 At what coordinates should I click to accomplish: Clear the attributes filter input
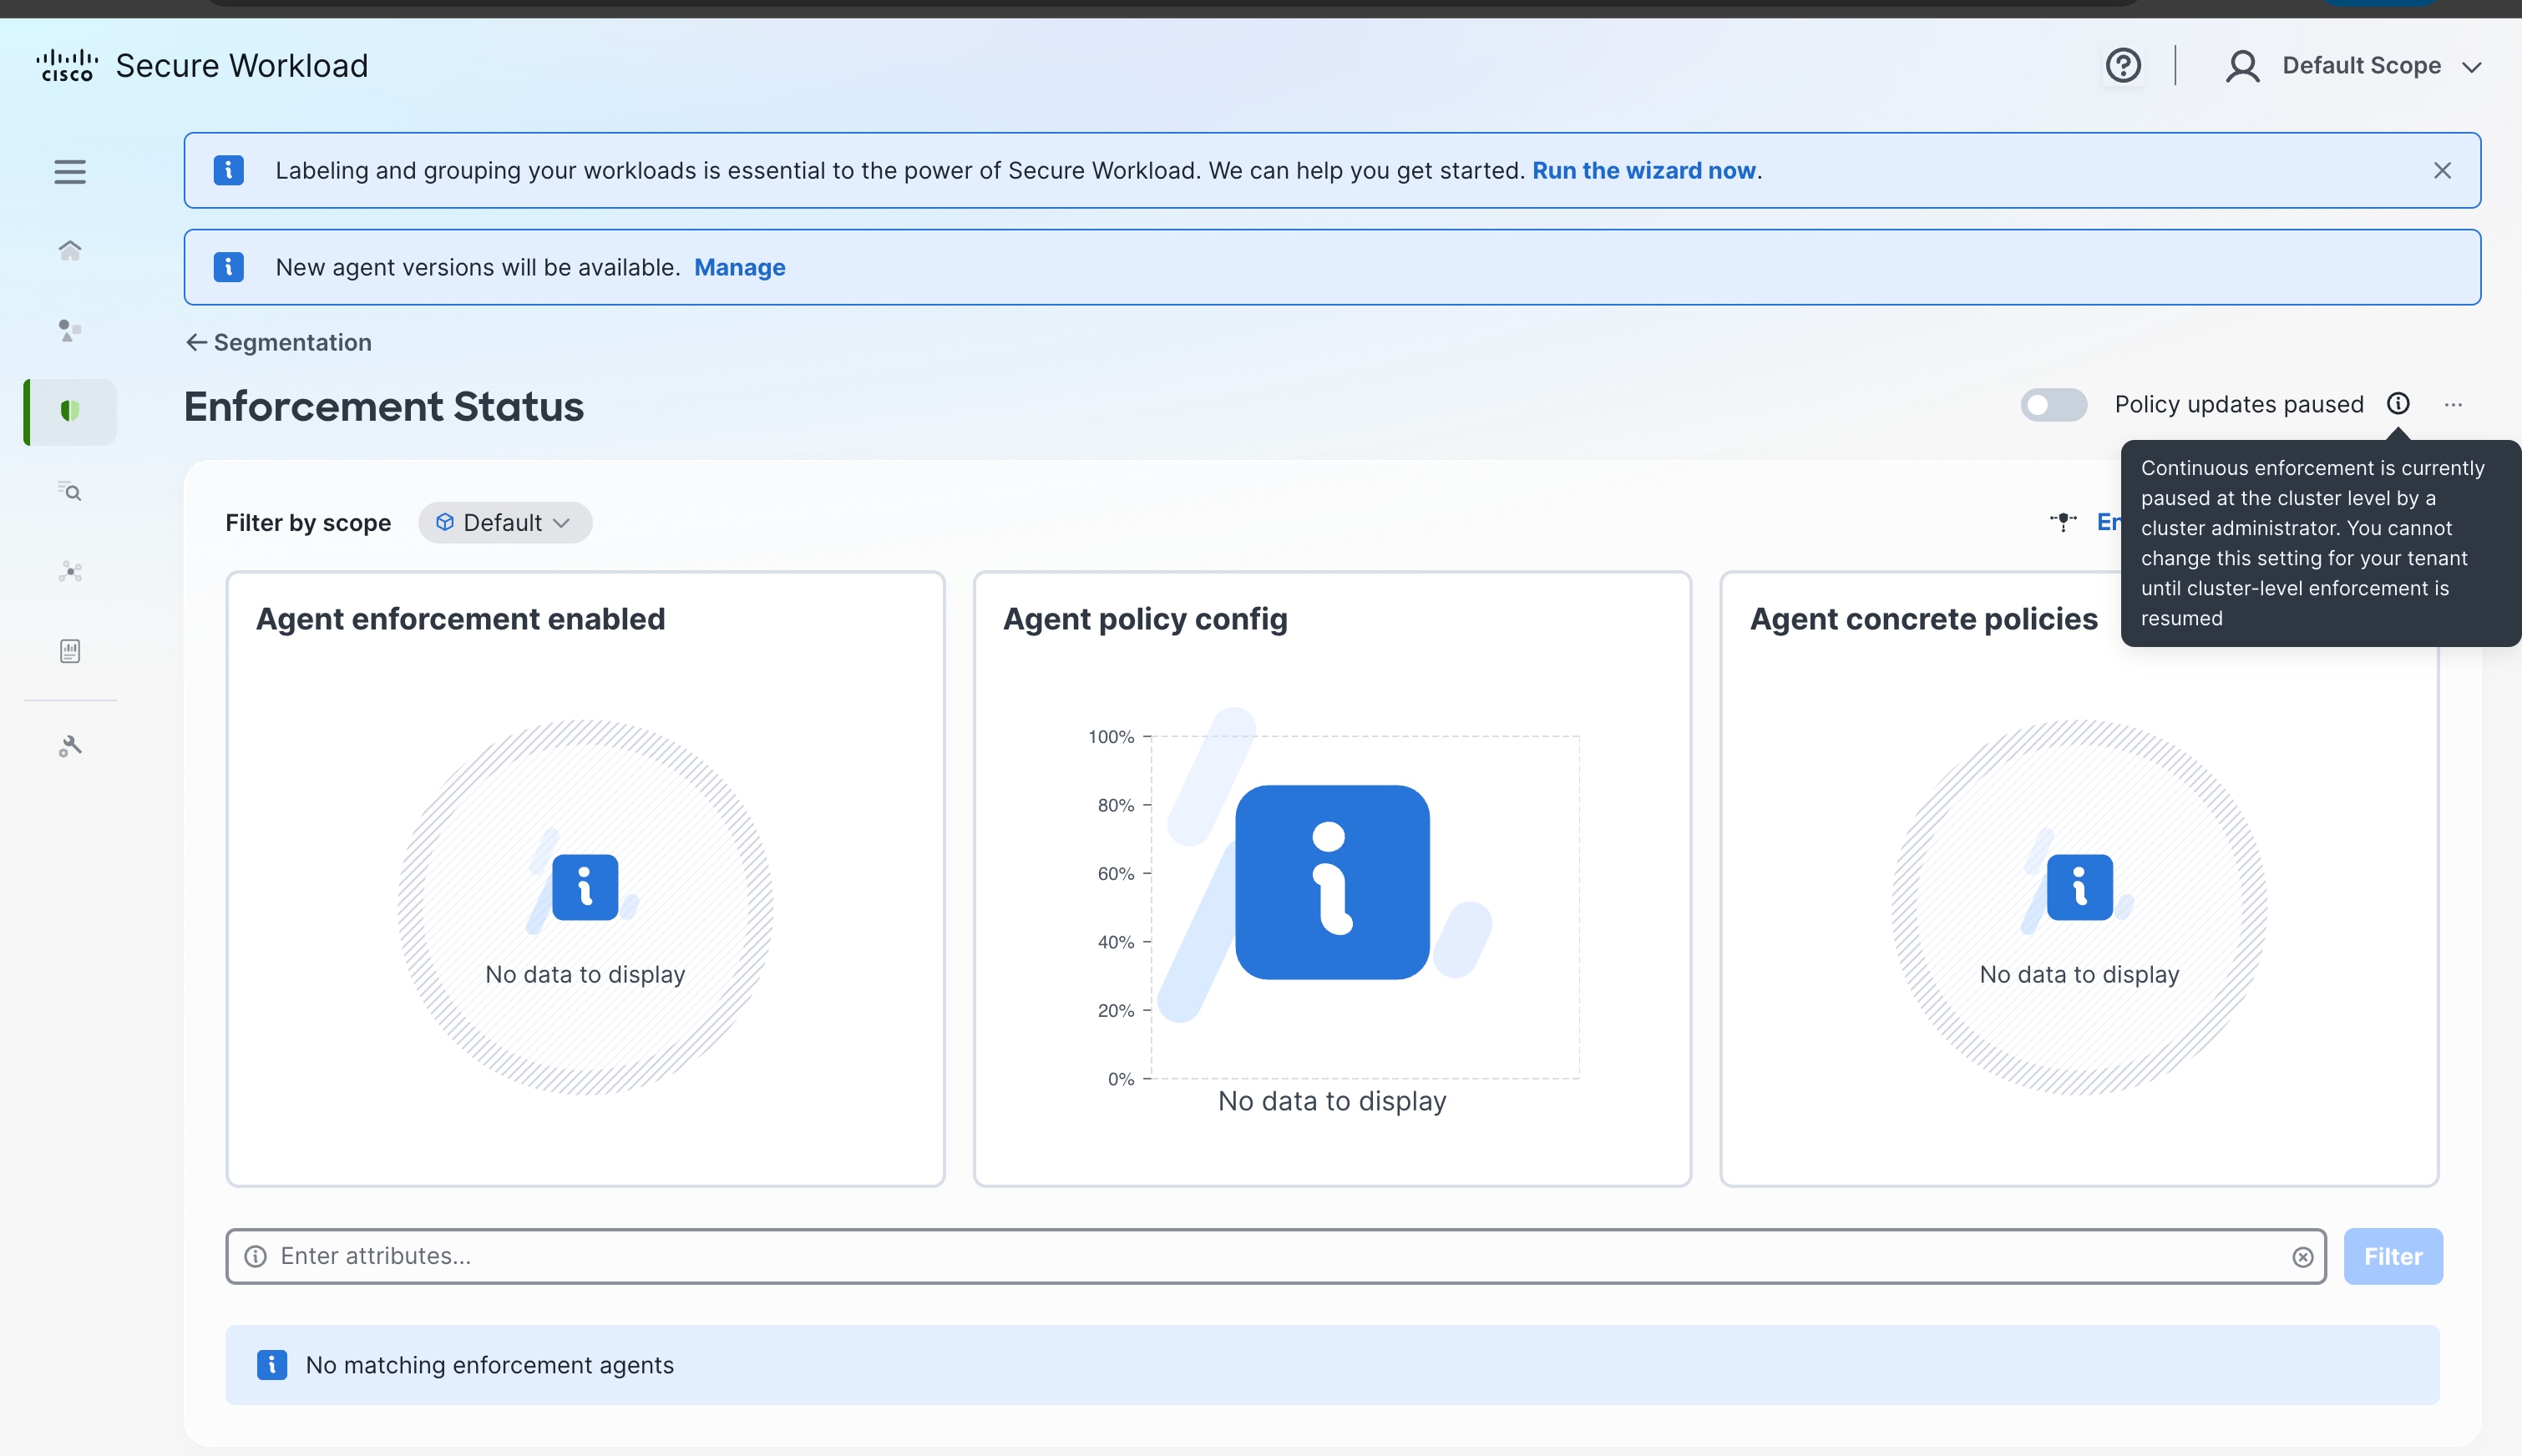click(2303, 1257)
